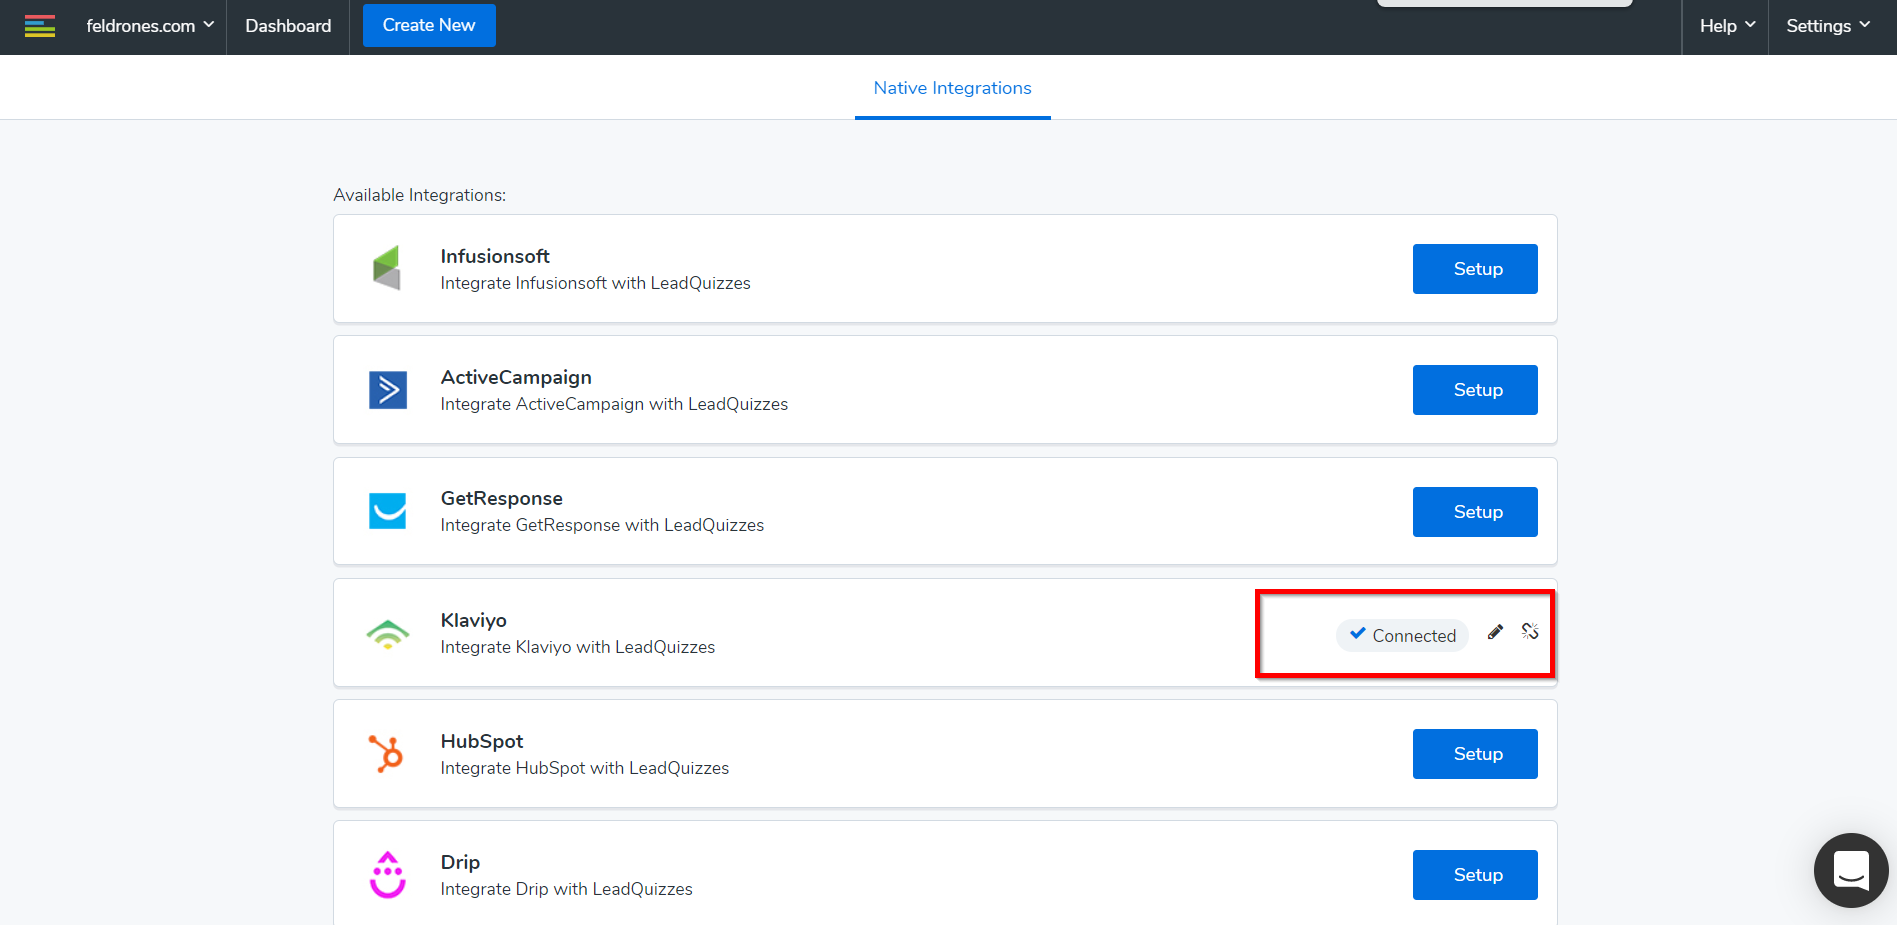Click the GetResponse integration title
This screenshot has width=1897, height=925.
point(501,498)
